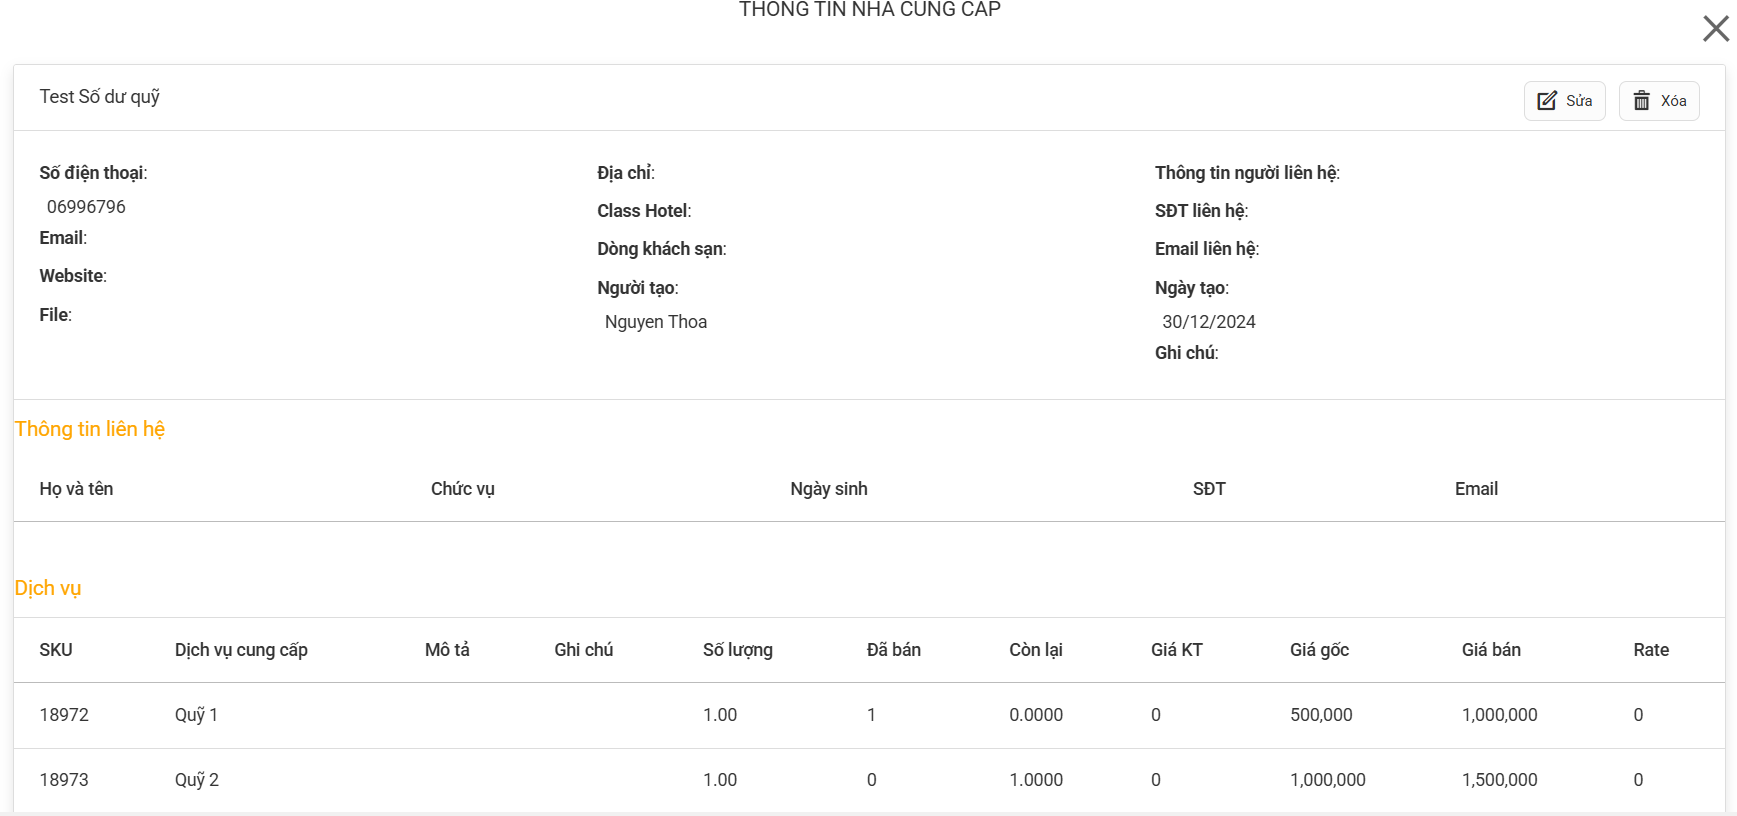Click the Dịch vụ cung cấp column header
Image resolution: width=1737 pixels, height=816 pixels.
(x=241, y=650)
